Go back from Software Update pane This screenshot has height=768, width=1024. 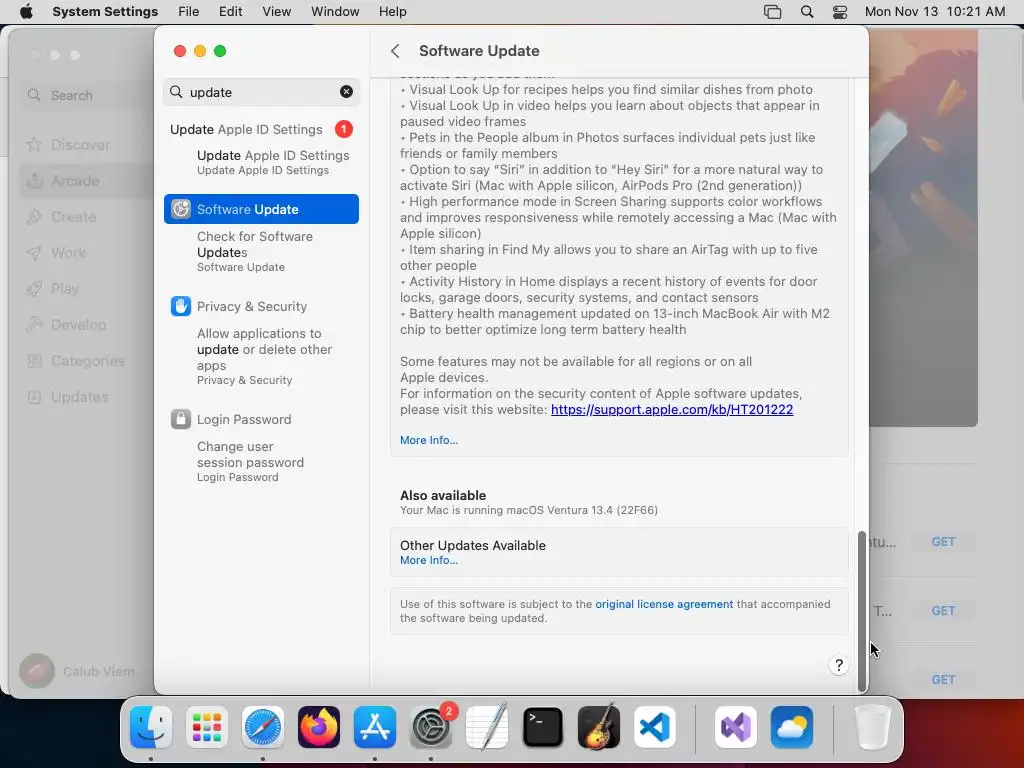[395, 51]
